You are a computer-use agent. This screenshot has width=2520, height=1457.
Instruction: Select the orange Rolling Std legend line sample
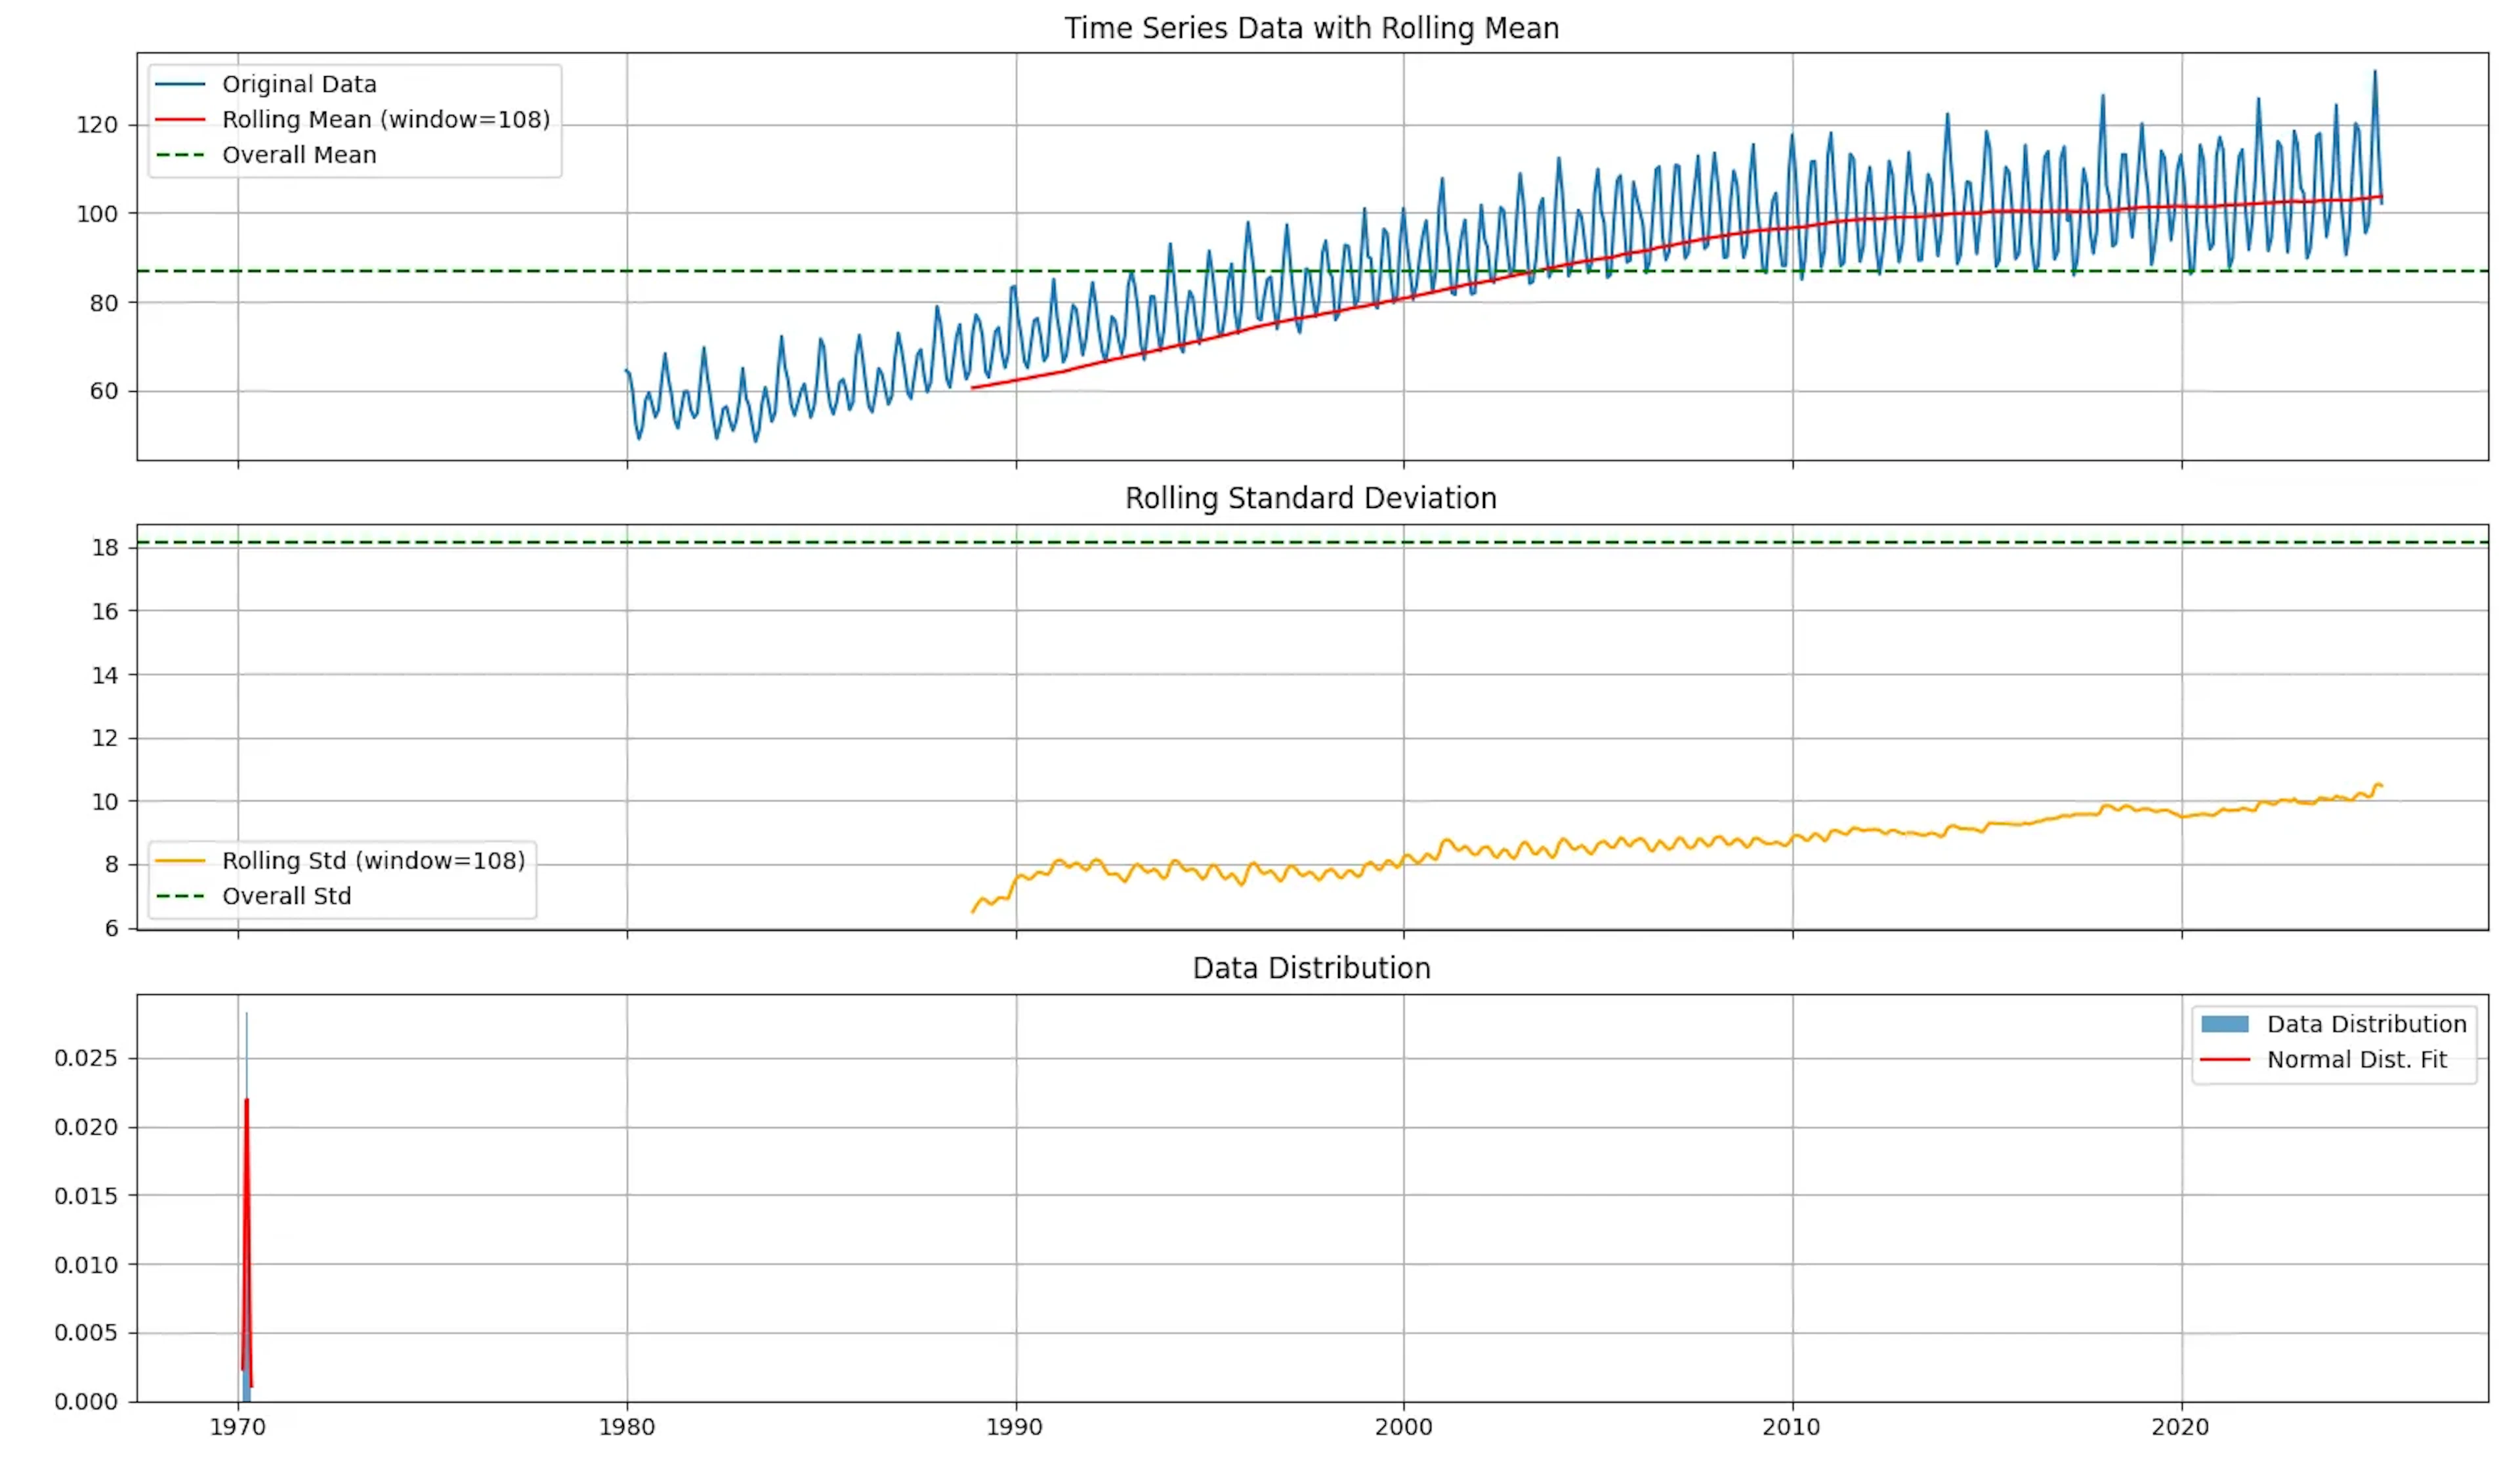coord(182,860)
